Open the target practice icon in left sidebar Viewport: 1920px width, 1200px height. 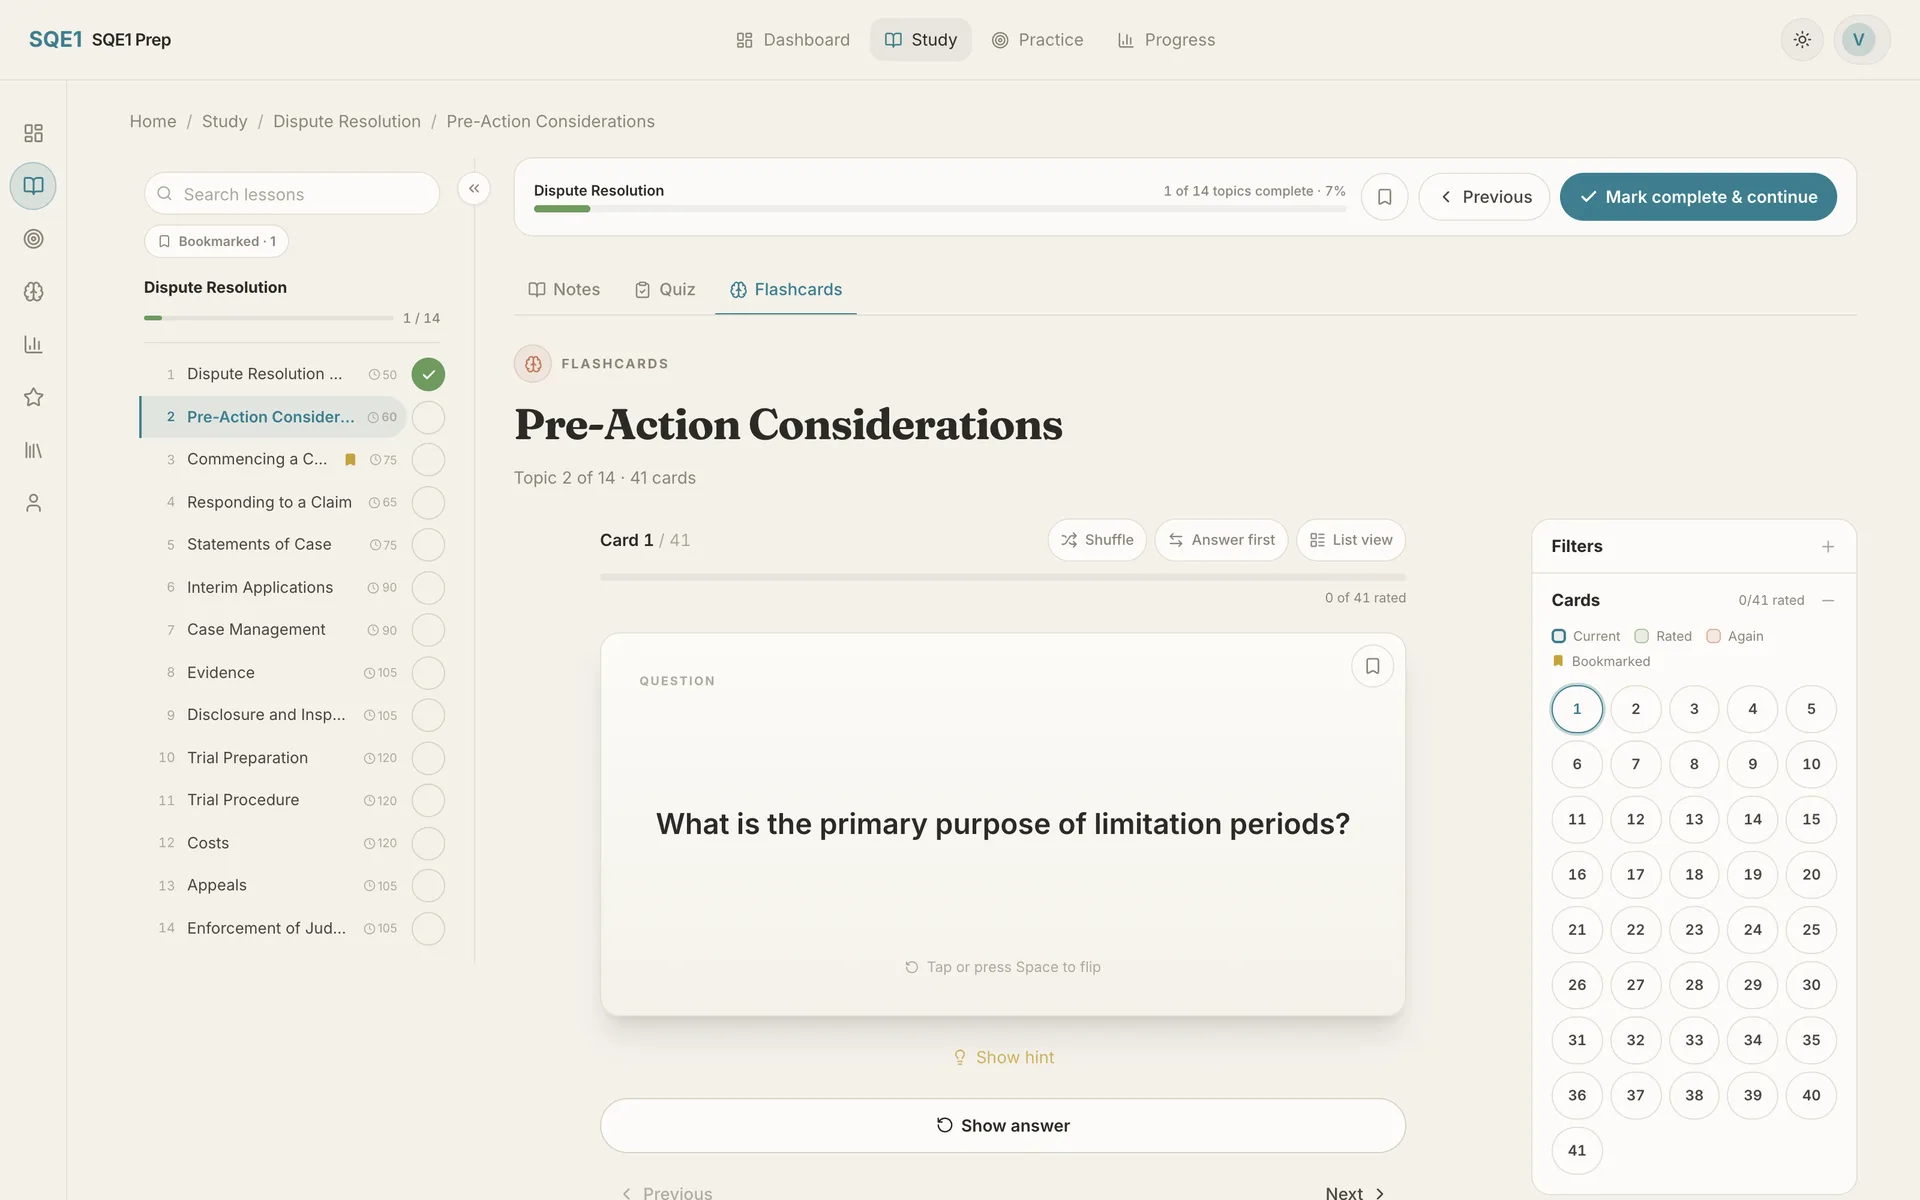pos(33,239)
